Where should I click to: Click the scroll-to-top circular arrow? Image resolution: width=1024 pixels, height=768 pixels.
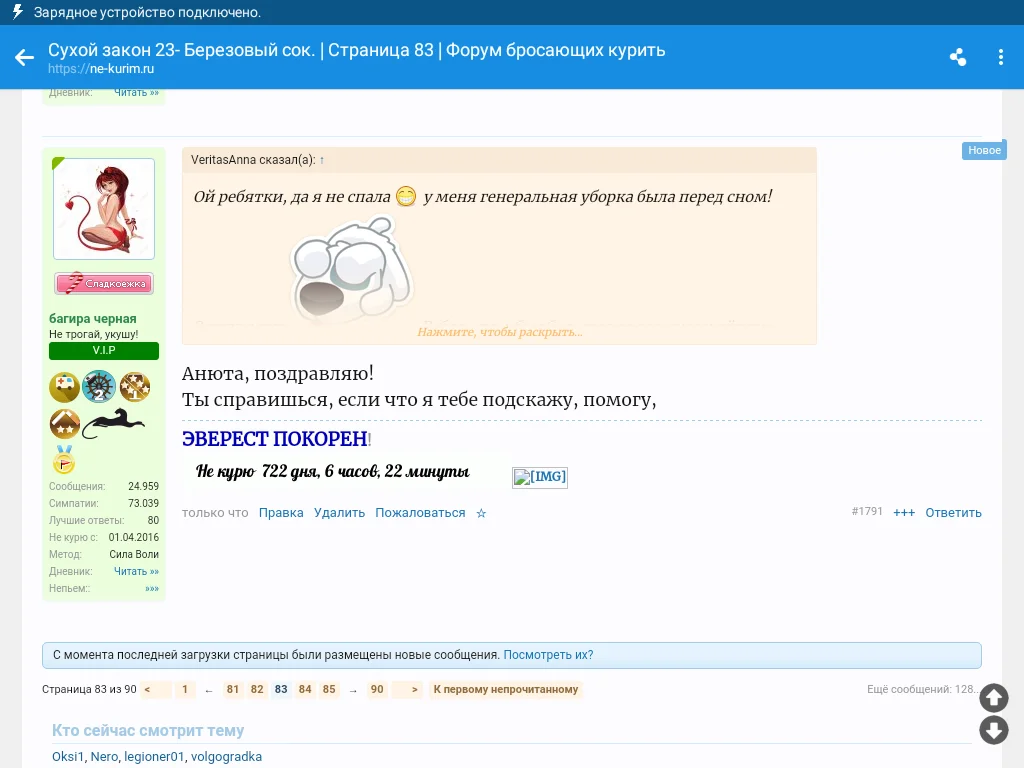coord(993,698)
